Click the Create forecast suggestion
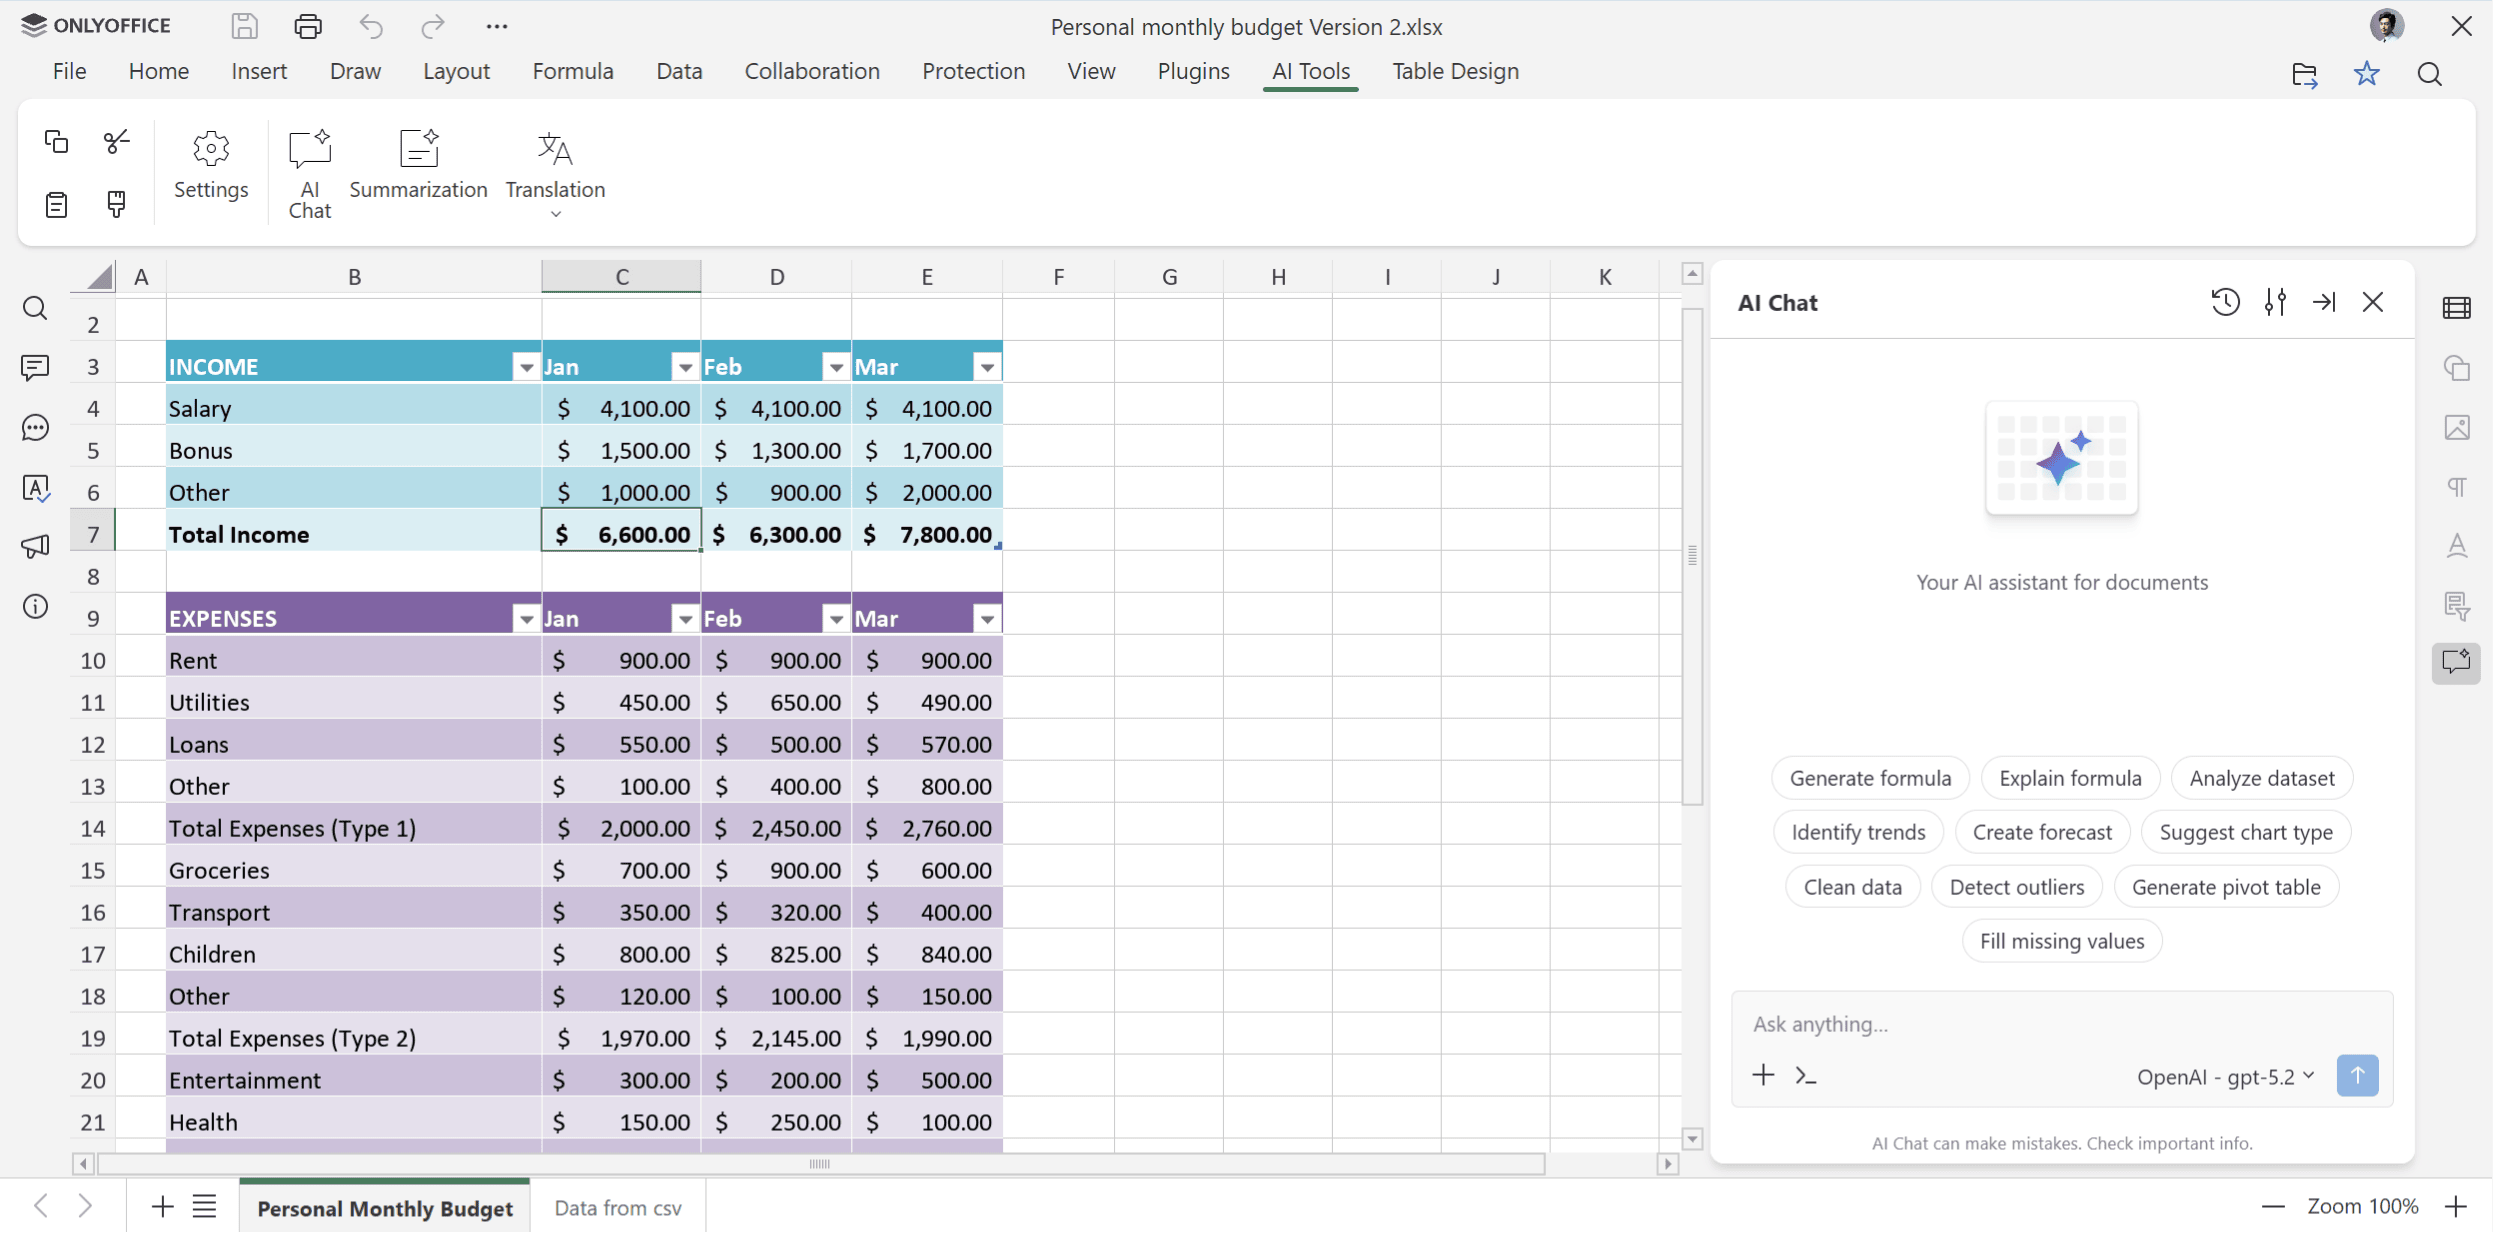Image resolution: width=2493 pixels, height=1233 pixels. tap(2042, 832)
